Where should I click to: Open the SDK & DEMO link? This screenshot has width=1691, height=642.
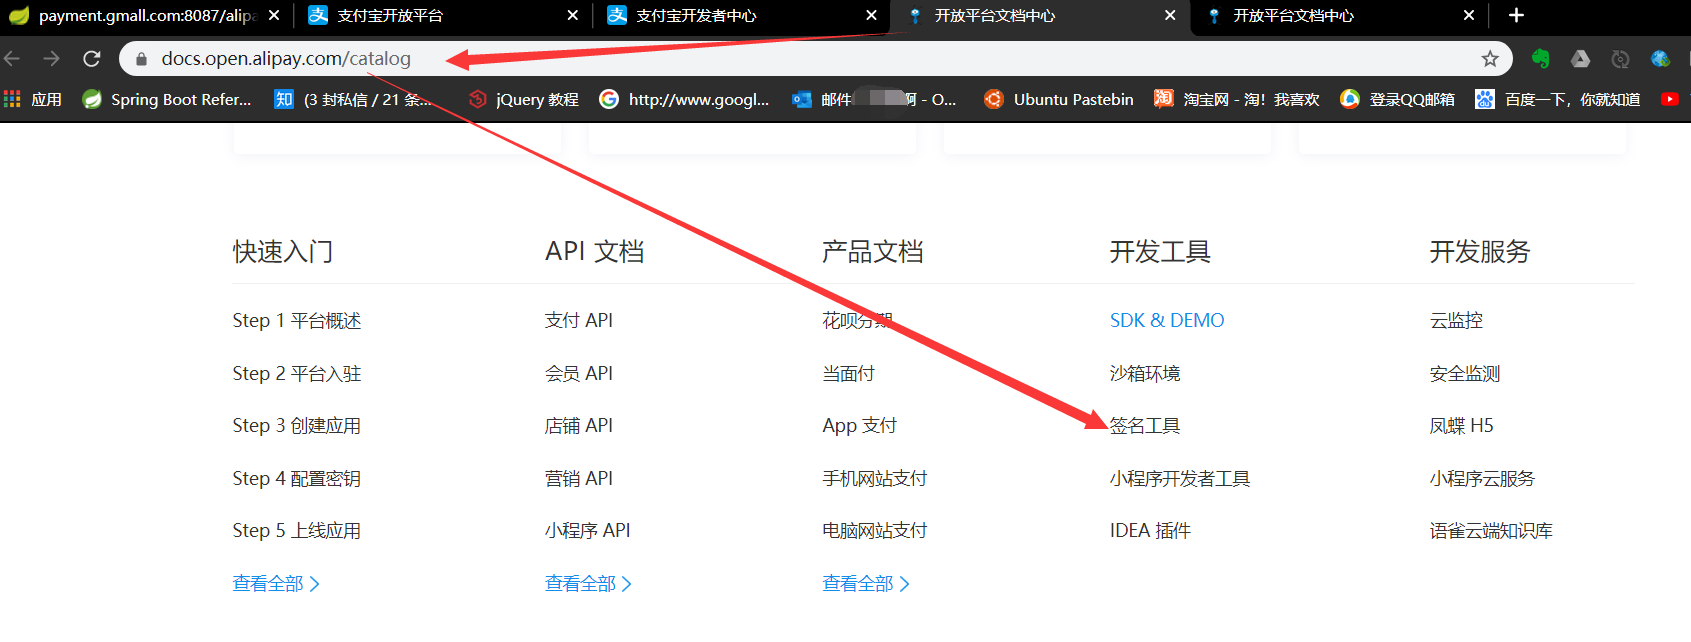click(x=1167, y=321)
